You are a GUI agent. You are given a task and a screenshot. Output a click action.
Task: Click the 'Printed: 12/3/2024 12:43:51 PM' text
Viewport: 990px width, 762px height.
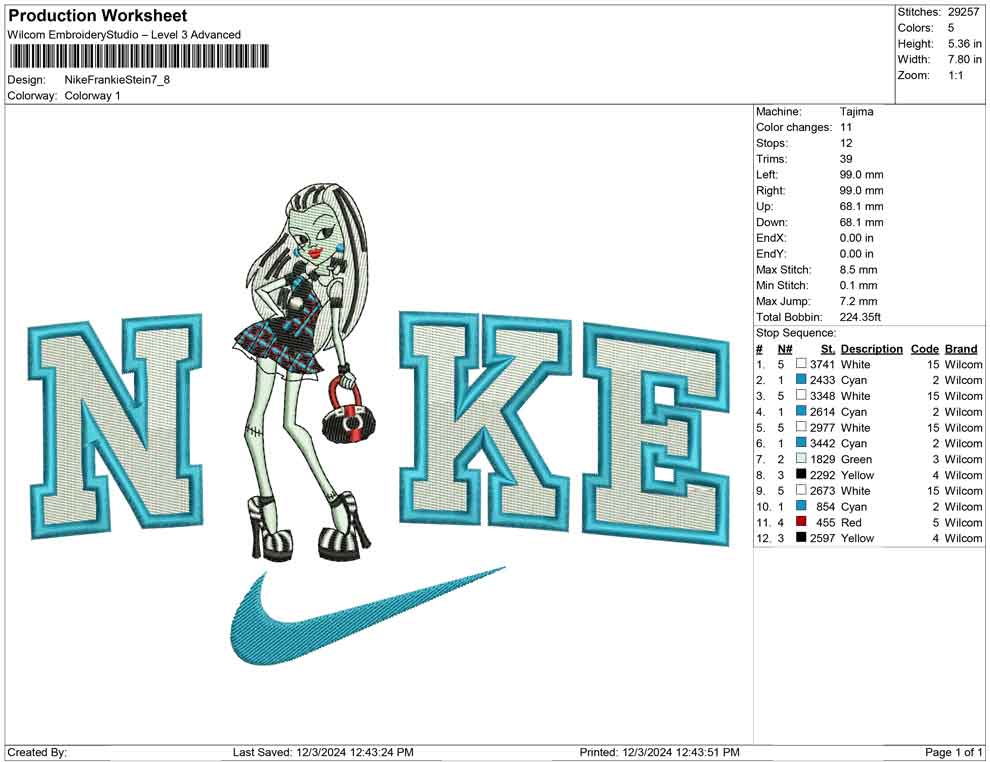point(659,752)
